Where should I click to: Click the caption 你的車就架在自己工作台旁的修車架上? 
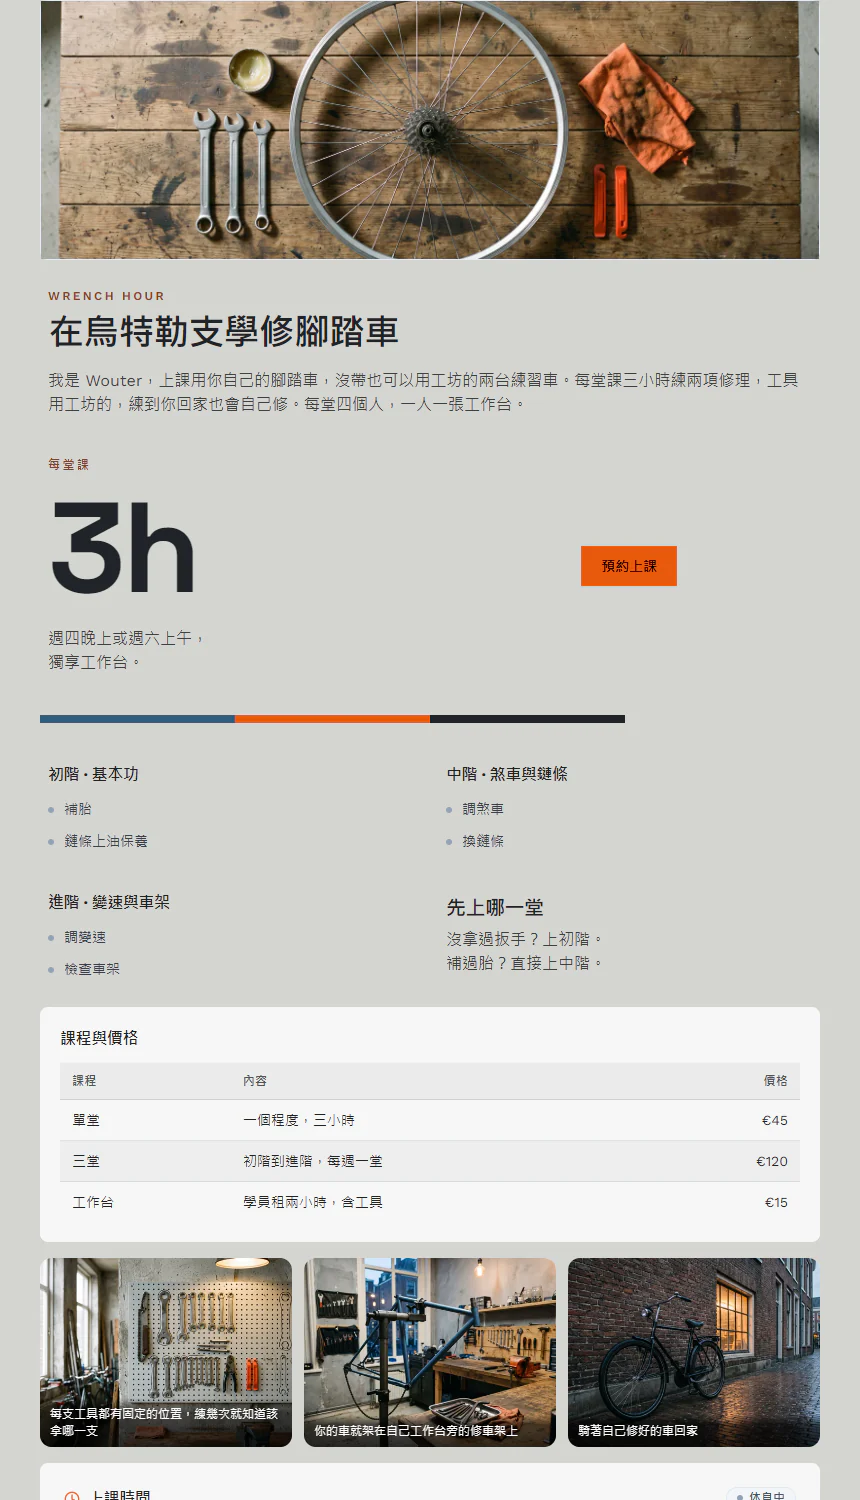tap(416, 1431)
